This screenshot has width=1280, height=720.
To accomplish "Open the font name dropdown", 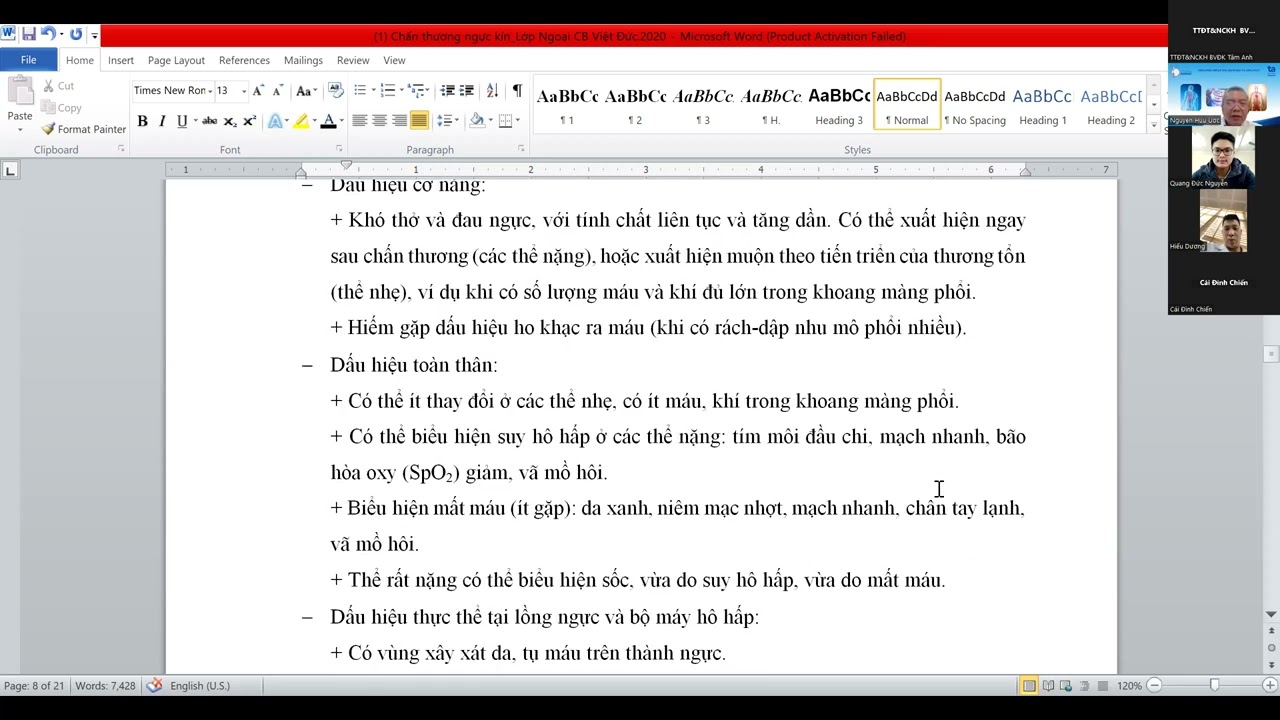I will 210,91.
